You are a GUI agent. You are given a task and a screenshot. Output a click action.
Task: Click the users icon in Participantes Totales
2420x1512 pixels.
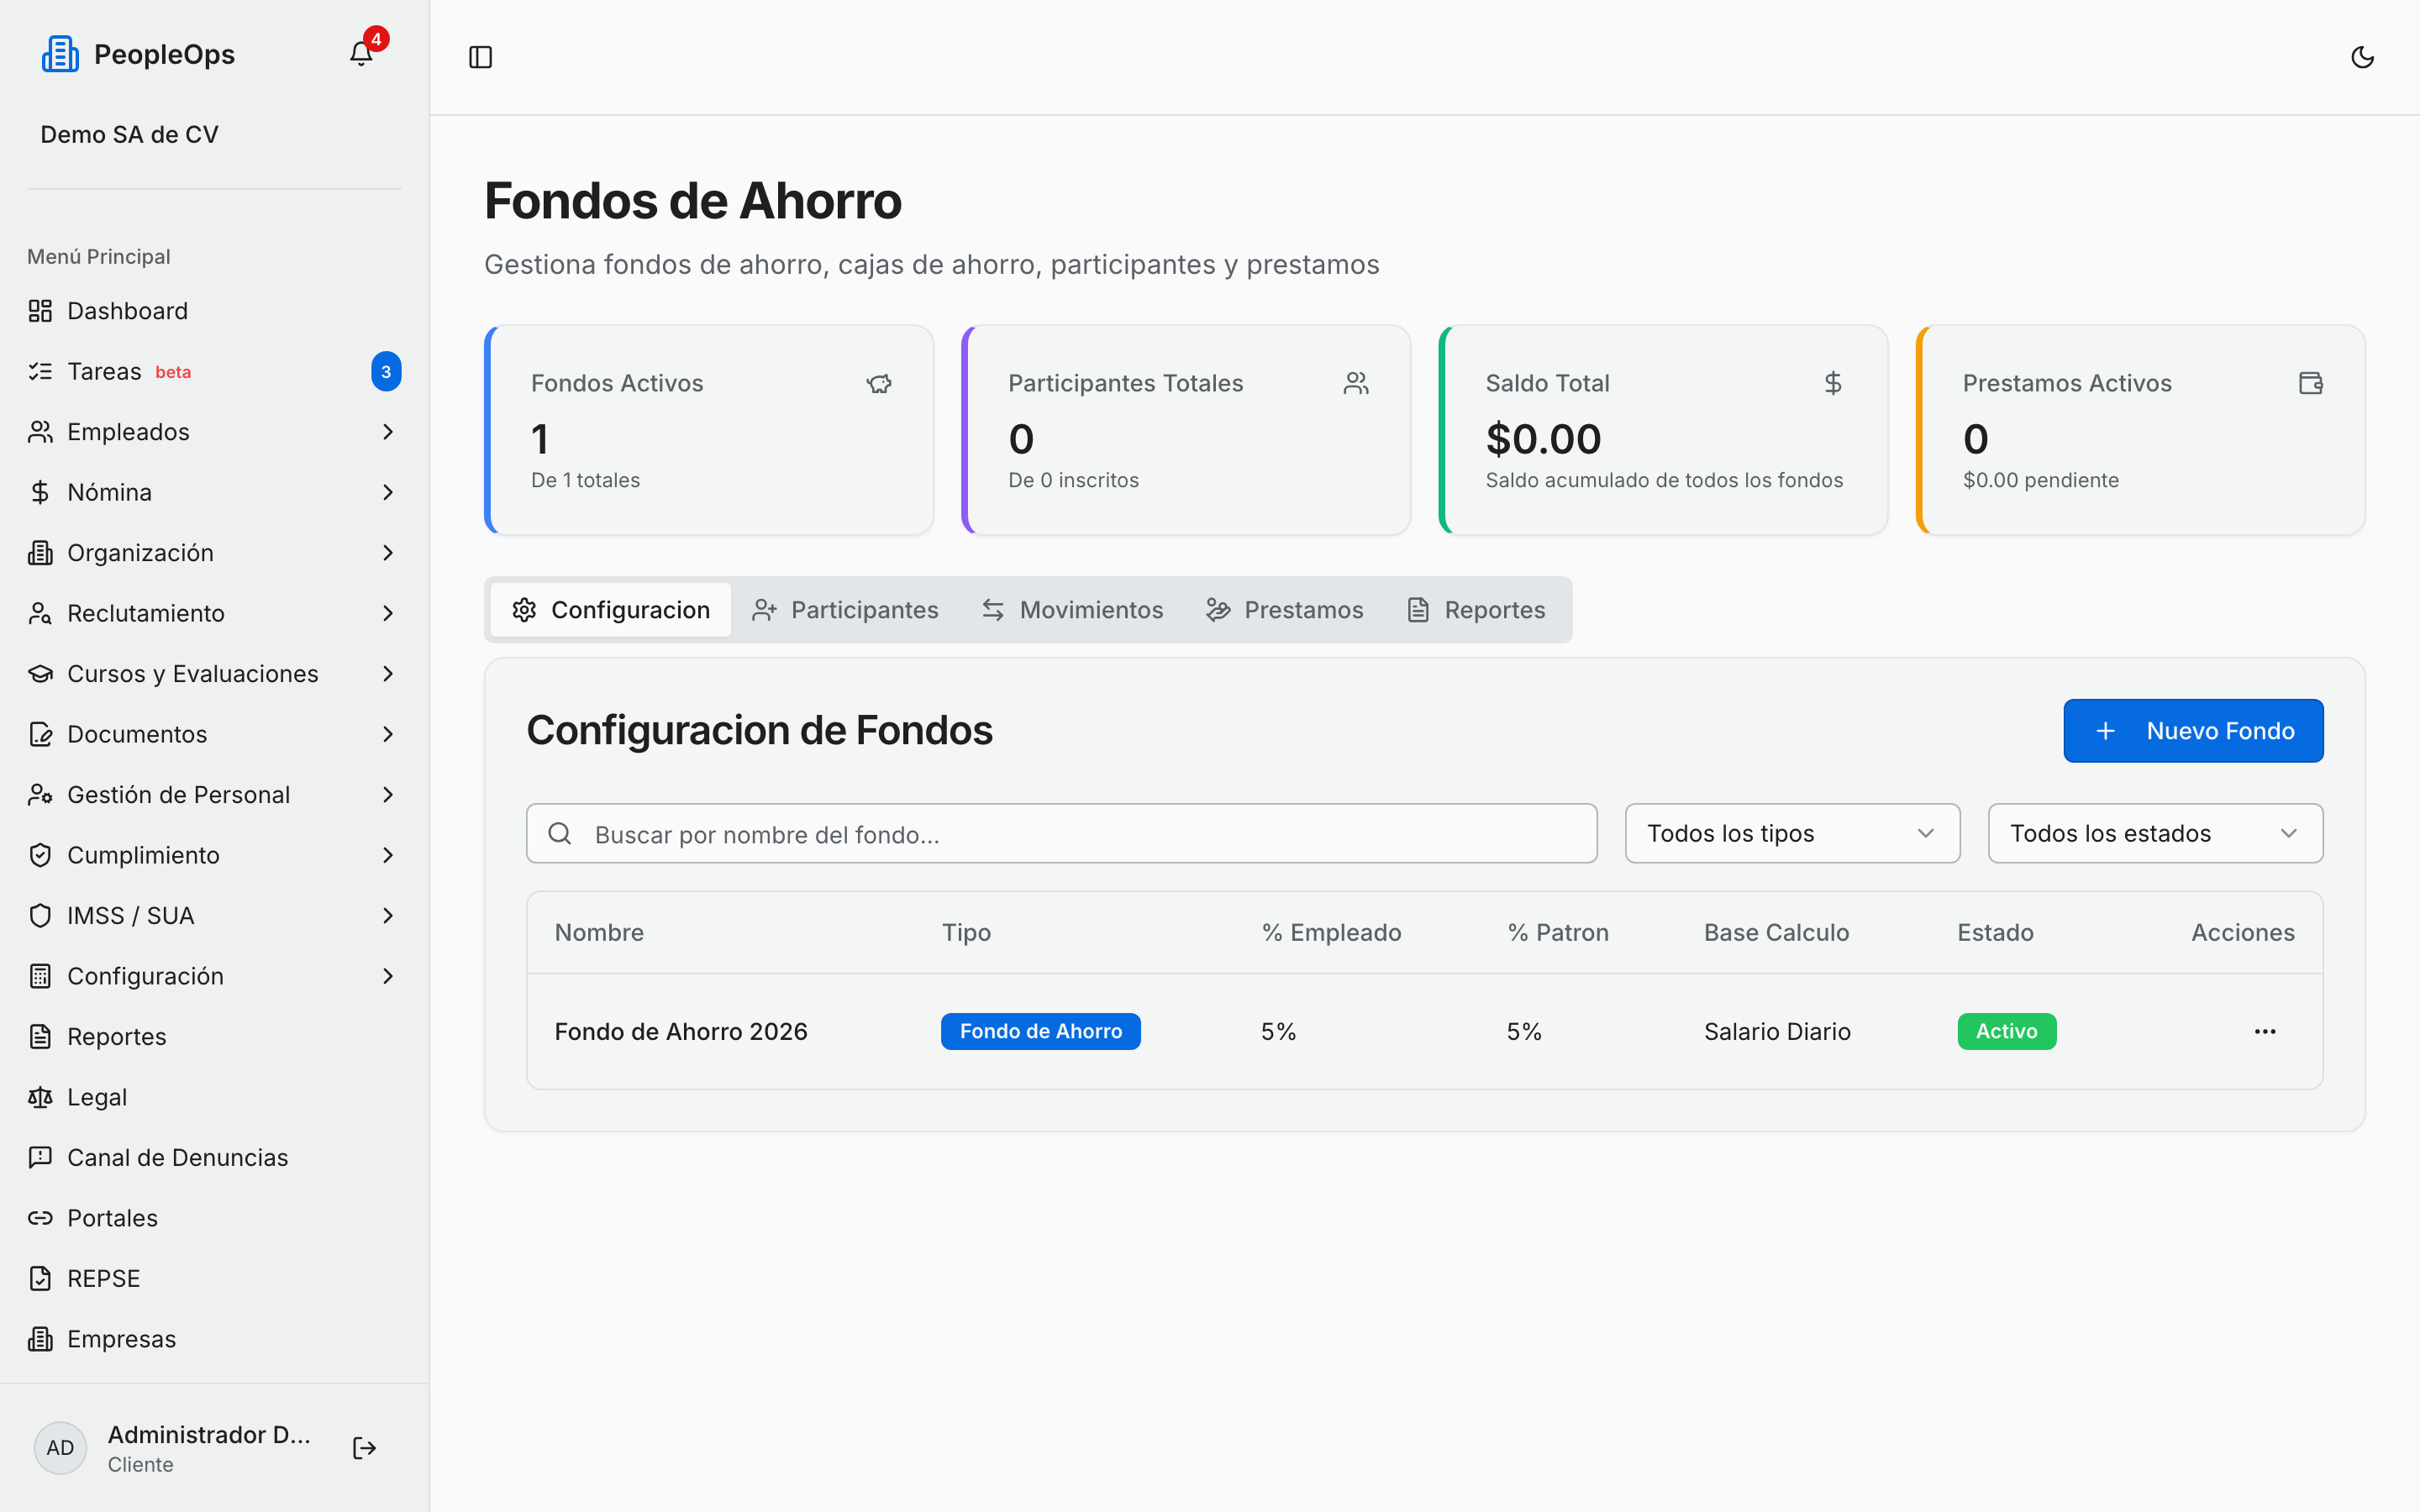pyautogui.click(x=1356, y=383)
